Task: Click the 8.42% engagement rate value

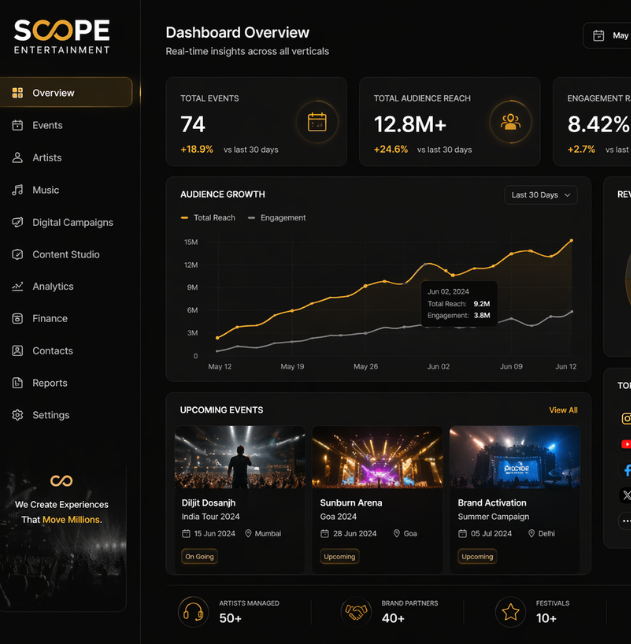Action: tap(598, 124)
